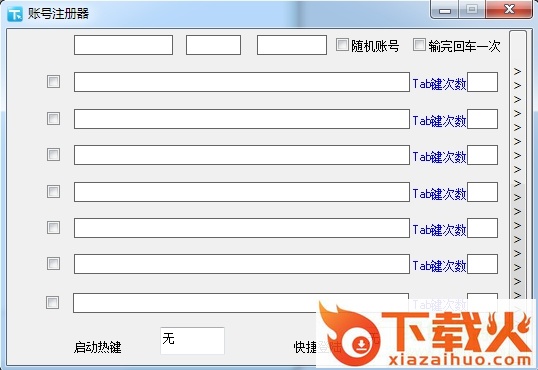Minimize the 账号注册器 window
The height and width of the screenshot is (370, 538).
[445, 10]
